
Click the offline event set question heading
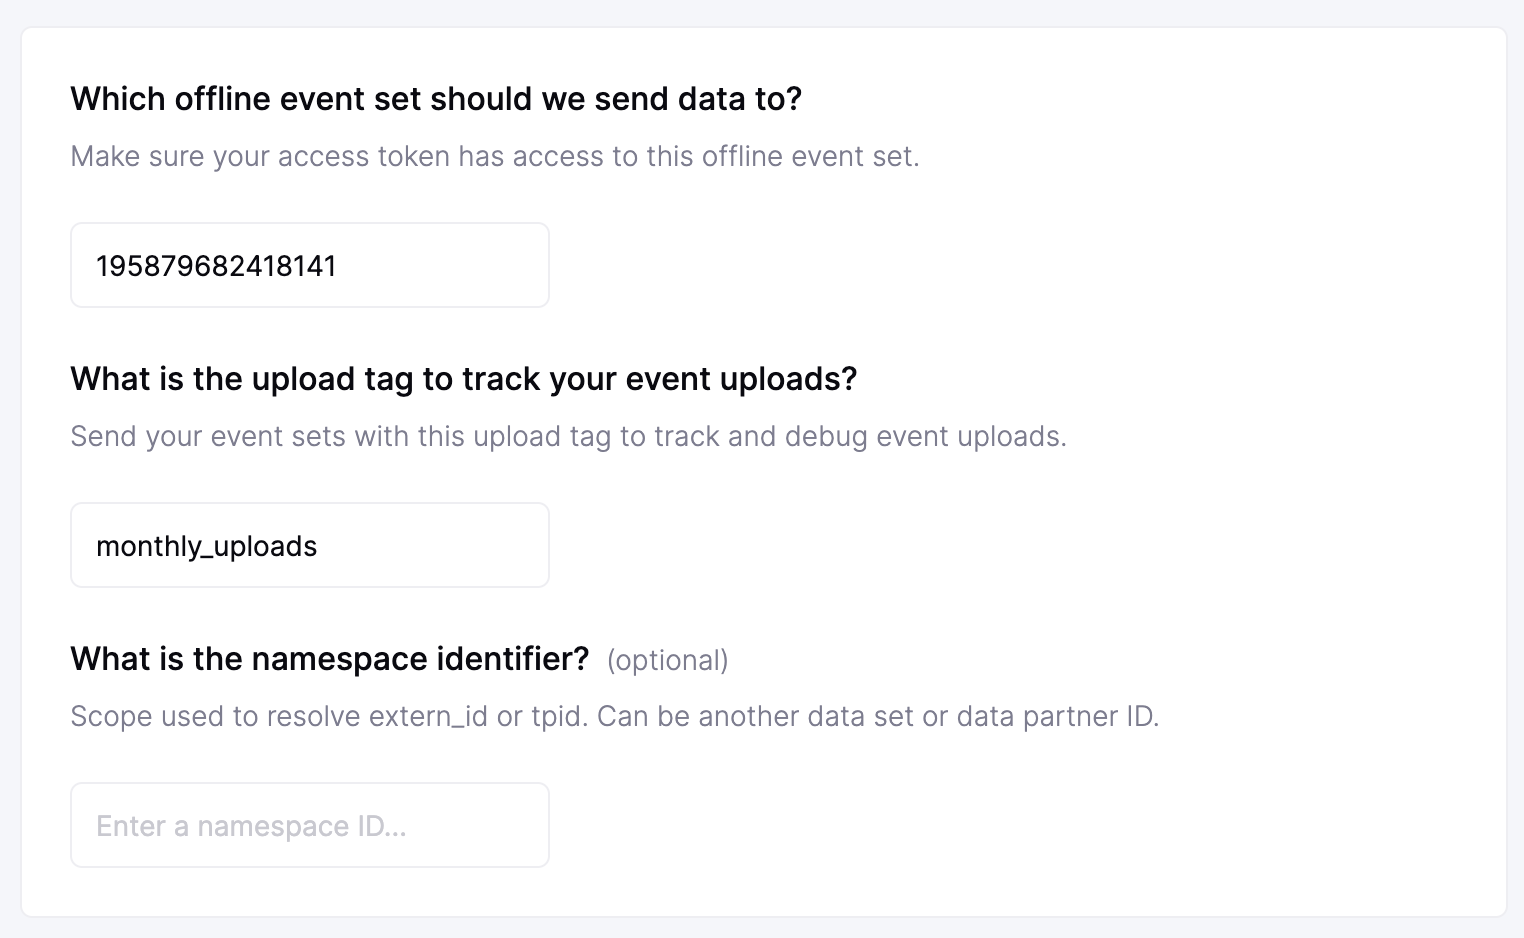pos(435,98)
